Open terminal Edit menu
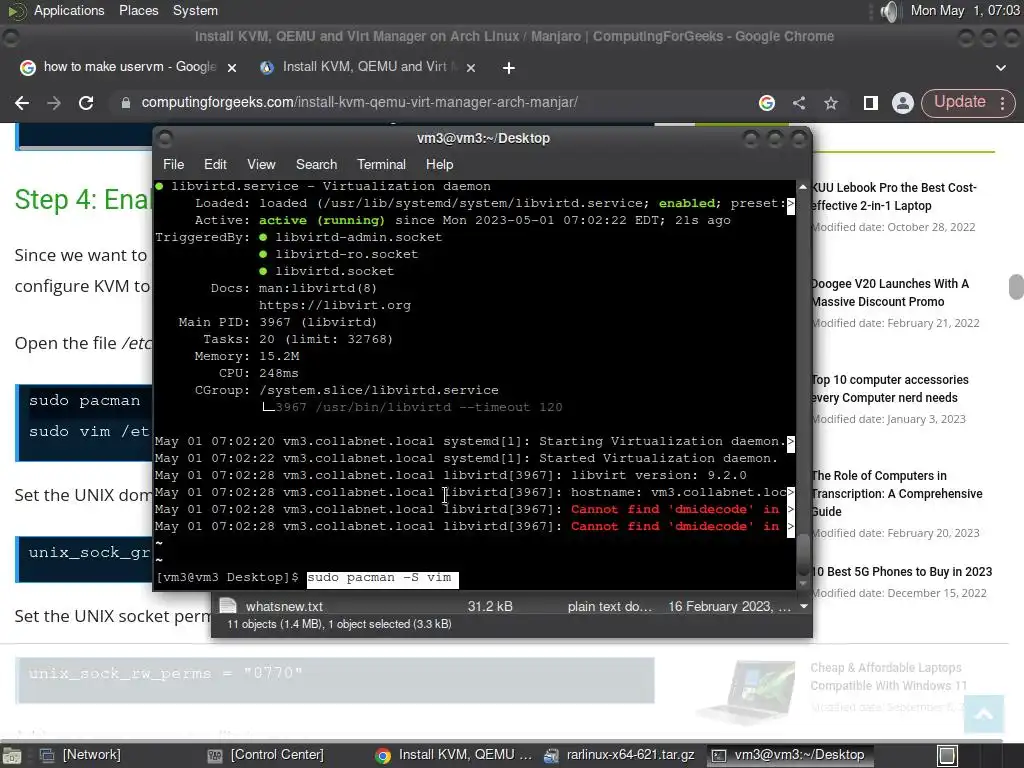 coord(215,165)
